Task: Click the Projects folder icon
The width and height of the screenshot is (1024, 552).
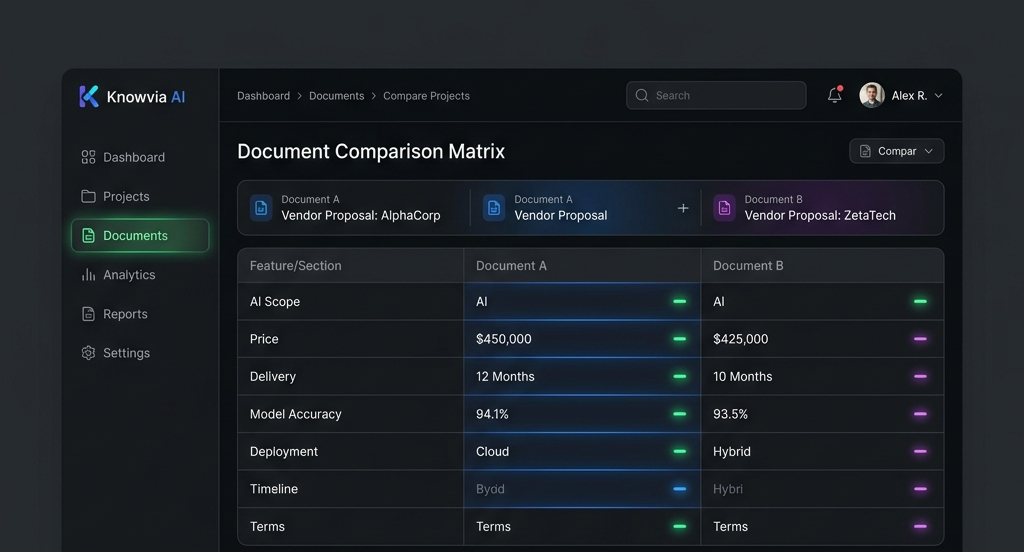Action: pyautogui.click(x=88, y=197)
